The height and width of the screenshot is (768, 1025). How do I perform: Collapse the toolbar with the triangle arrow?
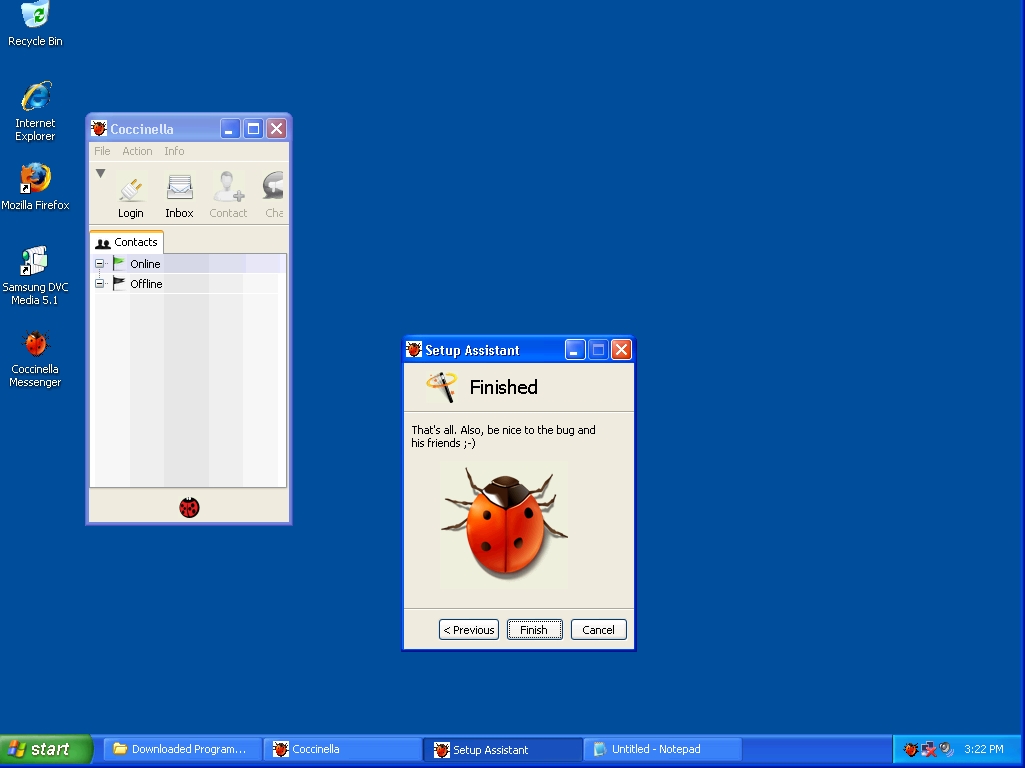[100, 173]
